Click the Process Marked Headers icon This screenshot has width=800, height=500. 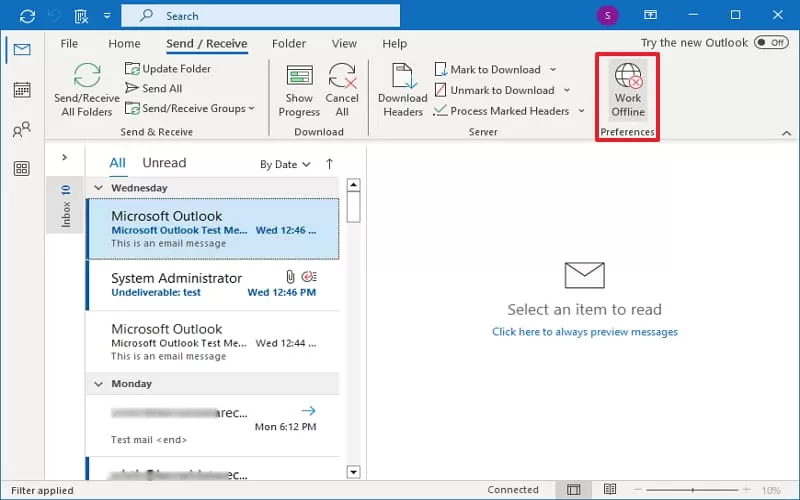(x=440, y=110)
